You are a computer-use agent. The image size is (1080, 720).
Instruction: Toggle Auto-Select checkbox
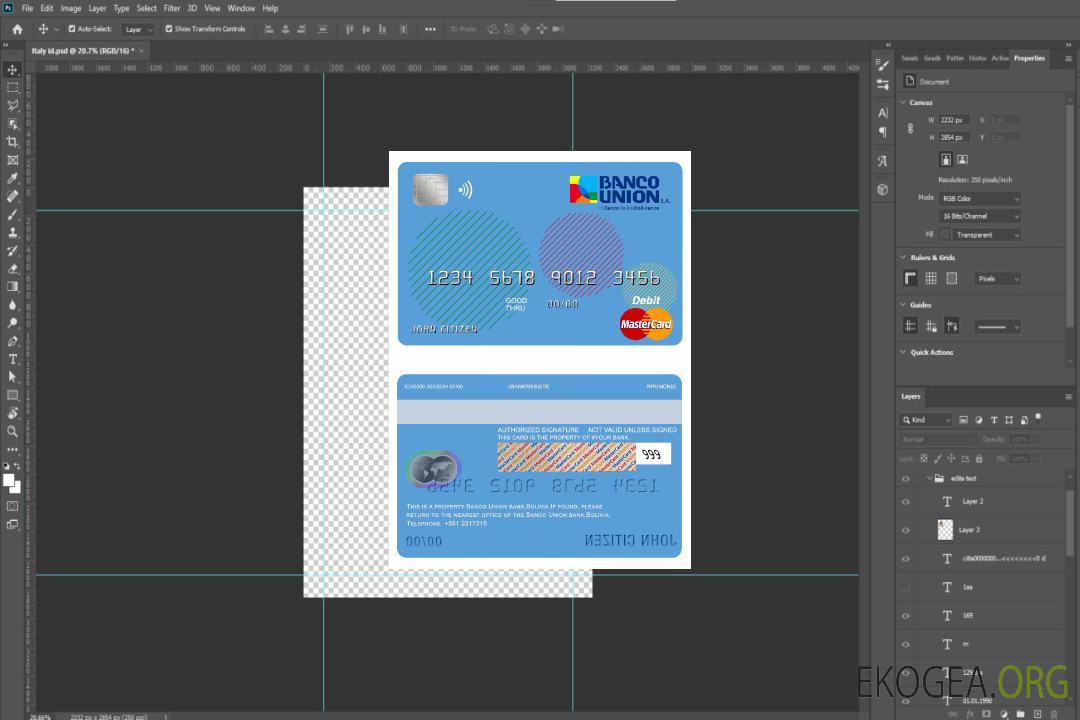pyautogui.click(x=72, y=29)
